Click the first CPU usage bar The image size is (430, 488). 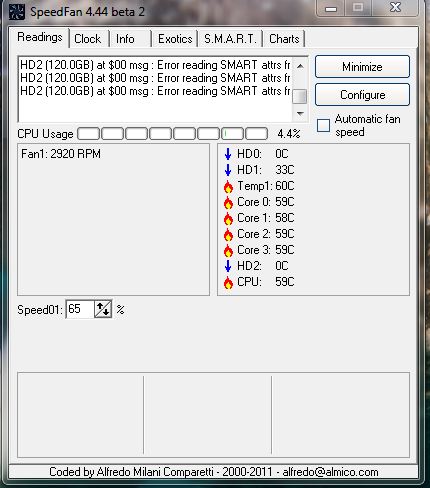point(88,134)
